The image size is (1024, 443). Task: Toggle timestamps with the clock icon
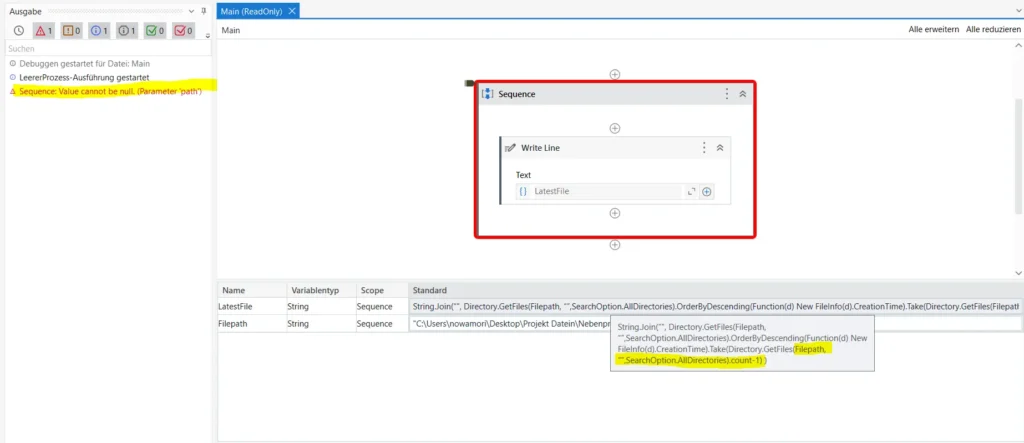19,30
